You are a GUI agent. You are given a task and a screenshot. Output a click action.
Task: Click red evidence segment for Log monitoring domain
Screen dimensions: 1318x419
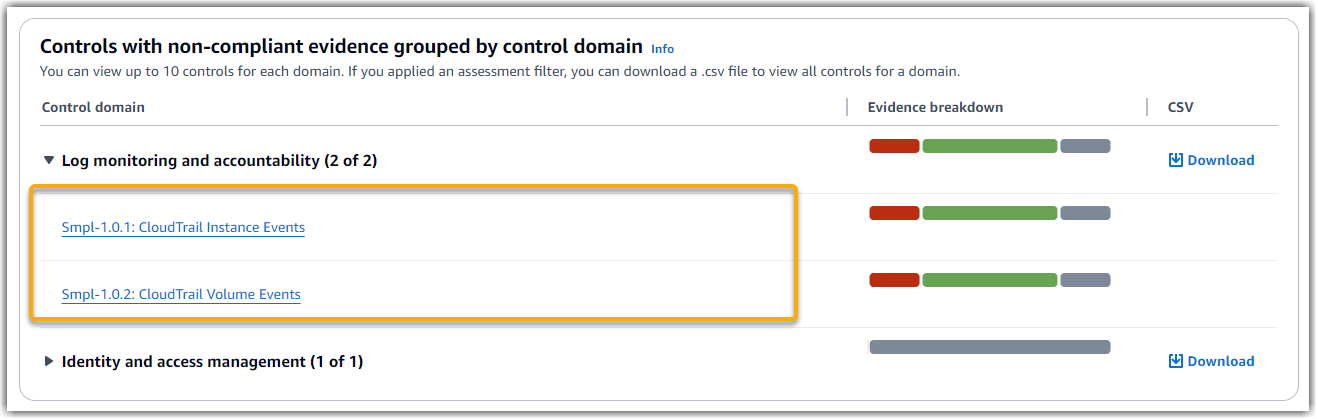click(894, 146)
